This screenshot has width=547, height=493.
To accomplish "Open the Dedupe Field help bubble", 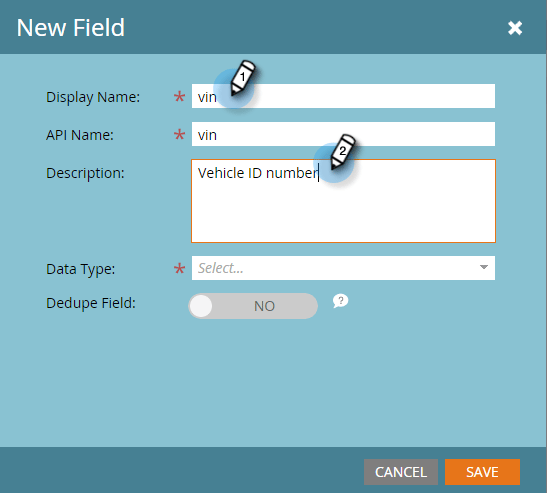I will pyautogui.click(x=340, y=301).
